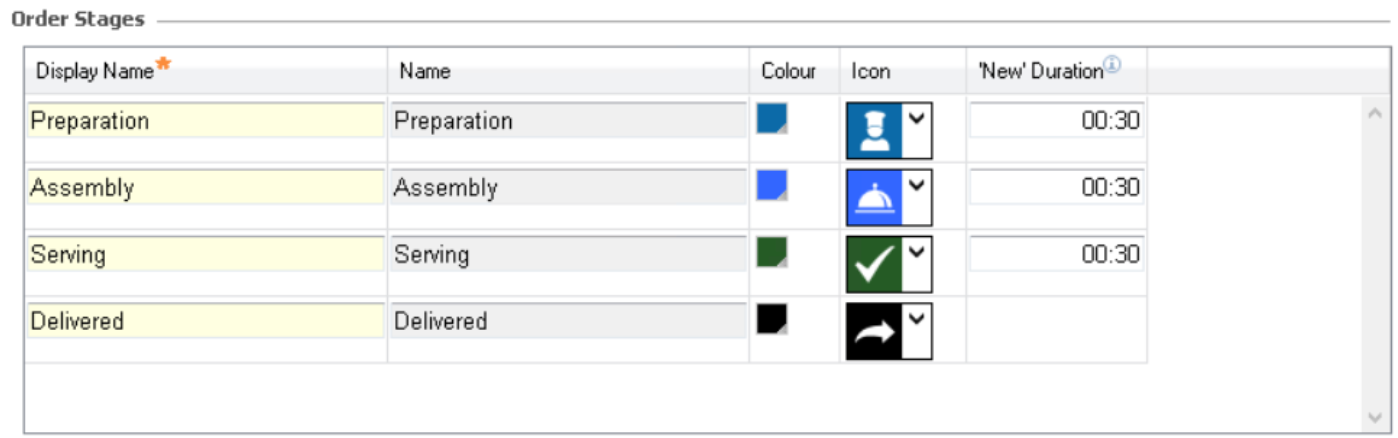Click the scroll down arrow of the list

[1373, 415]
